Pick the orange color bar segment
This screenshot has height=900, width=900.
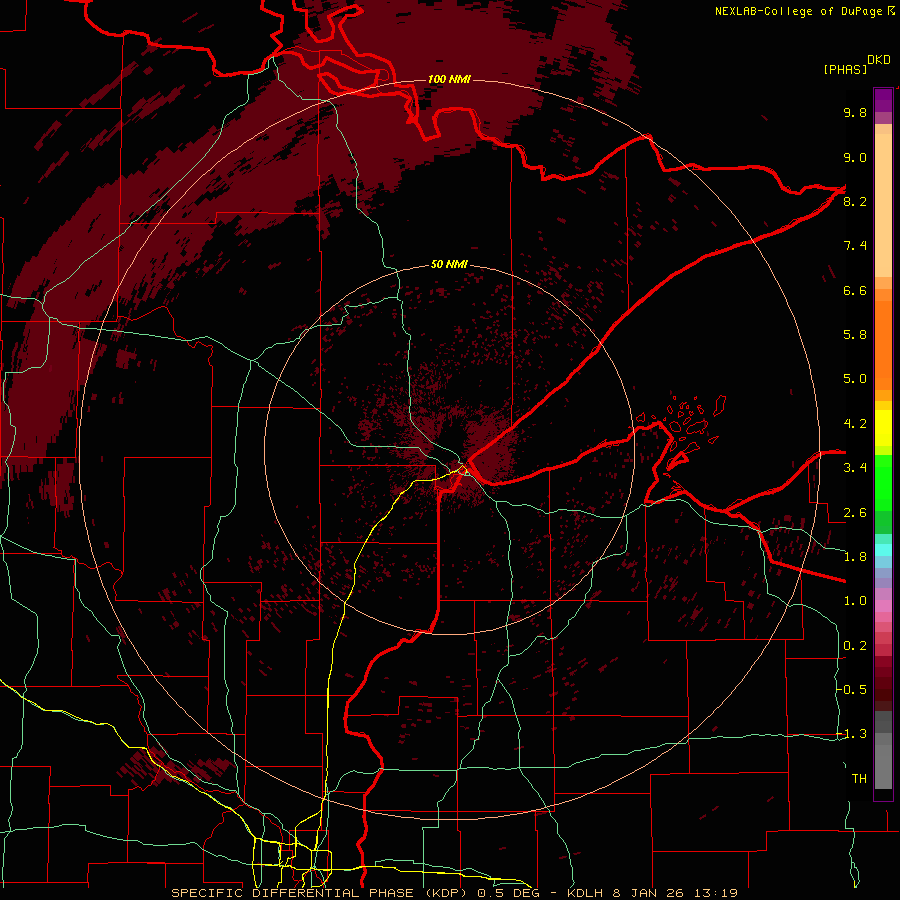coord(883,345)
